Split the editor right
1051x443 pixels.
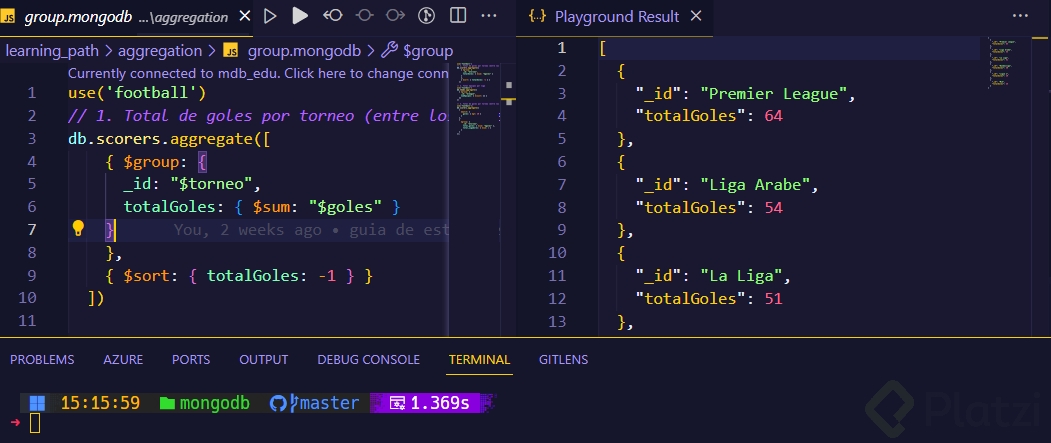[458, 15]
